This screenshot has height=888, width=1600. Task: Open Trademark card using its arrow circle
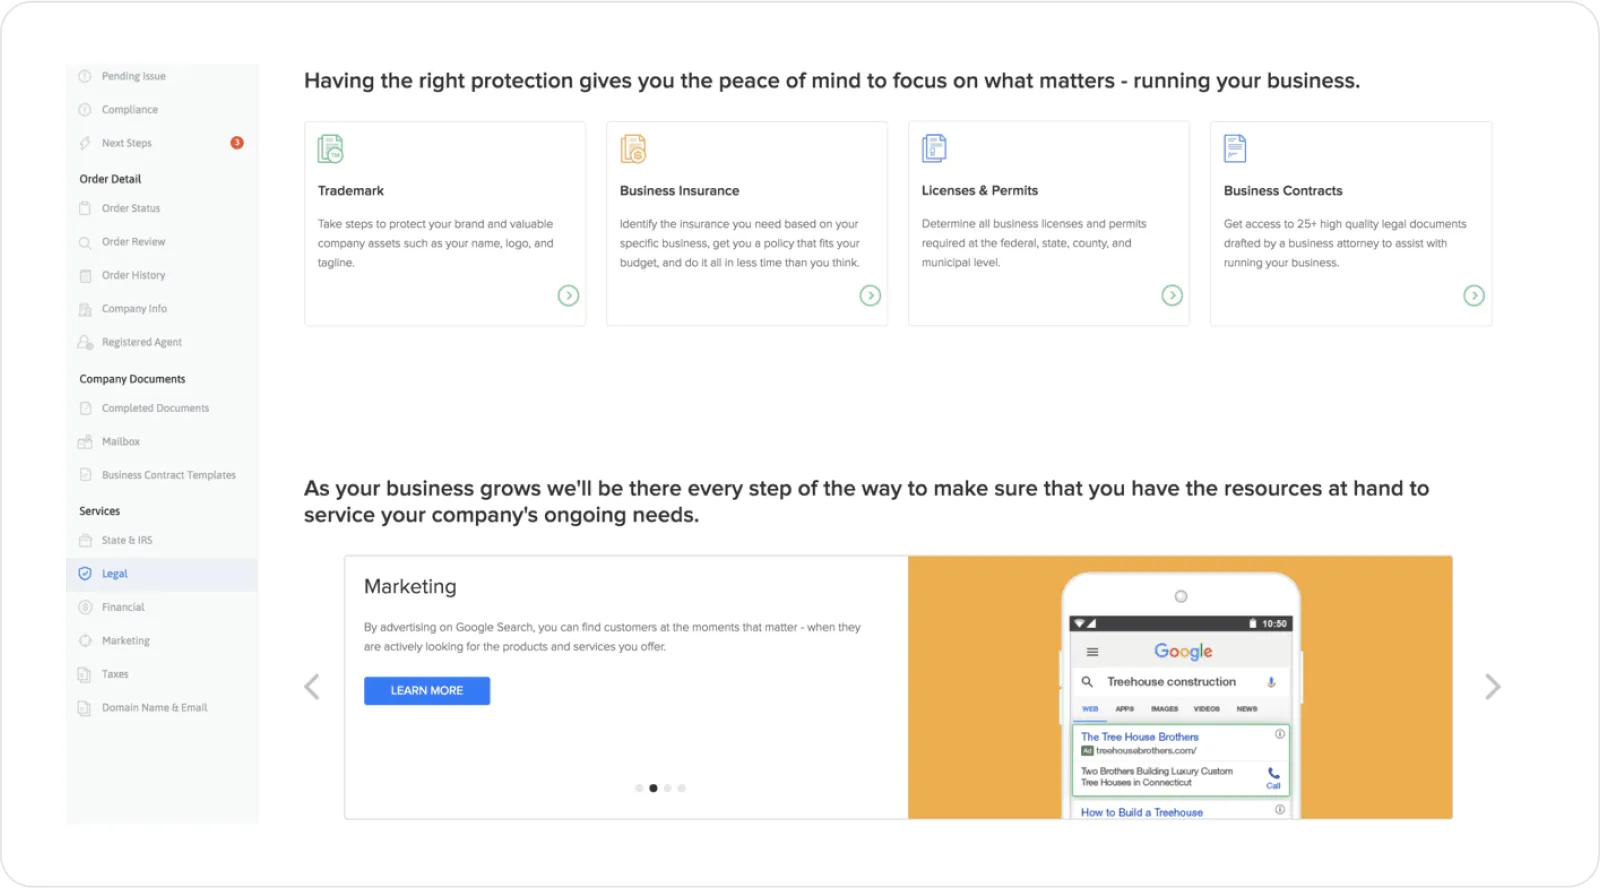click(568, 295)
